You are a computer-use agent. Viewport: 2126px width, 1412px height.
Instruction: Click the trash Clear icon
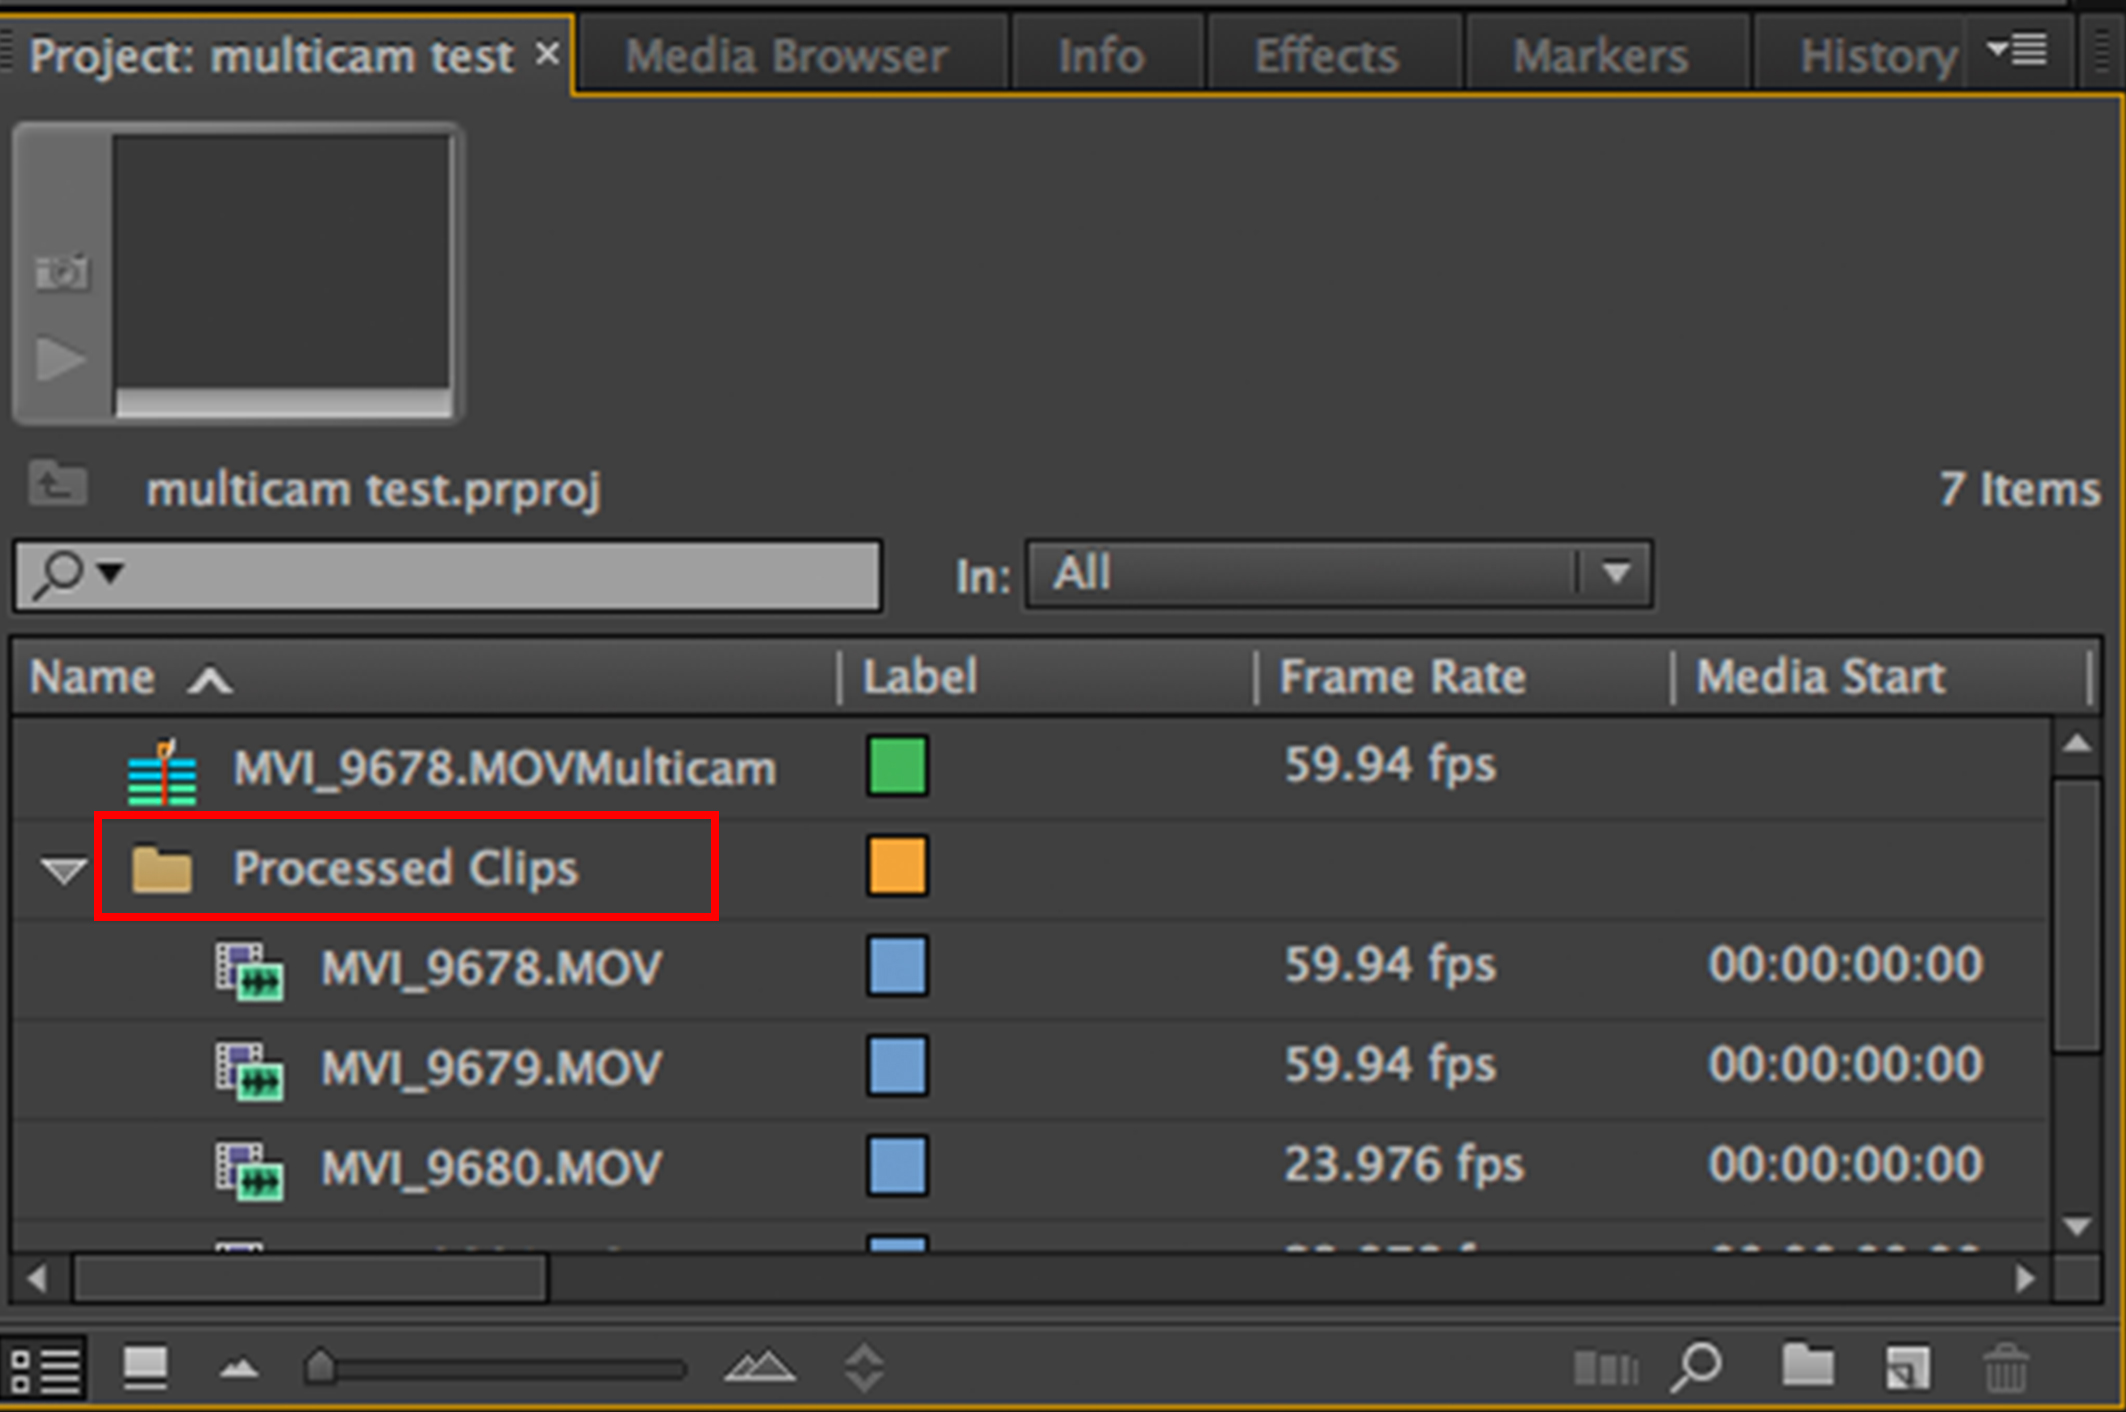coord(2005,1367)
